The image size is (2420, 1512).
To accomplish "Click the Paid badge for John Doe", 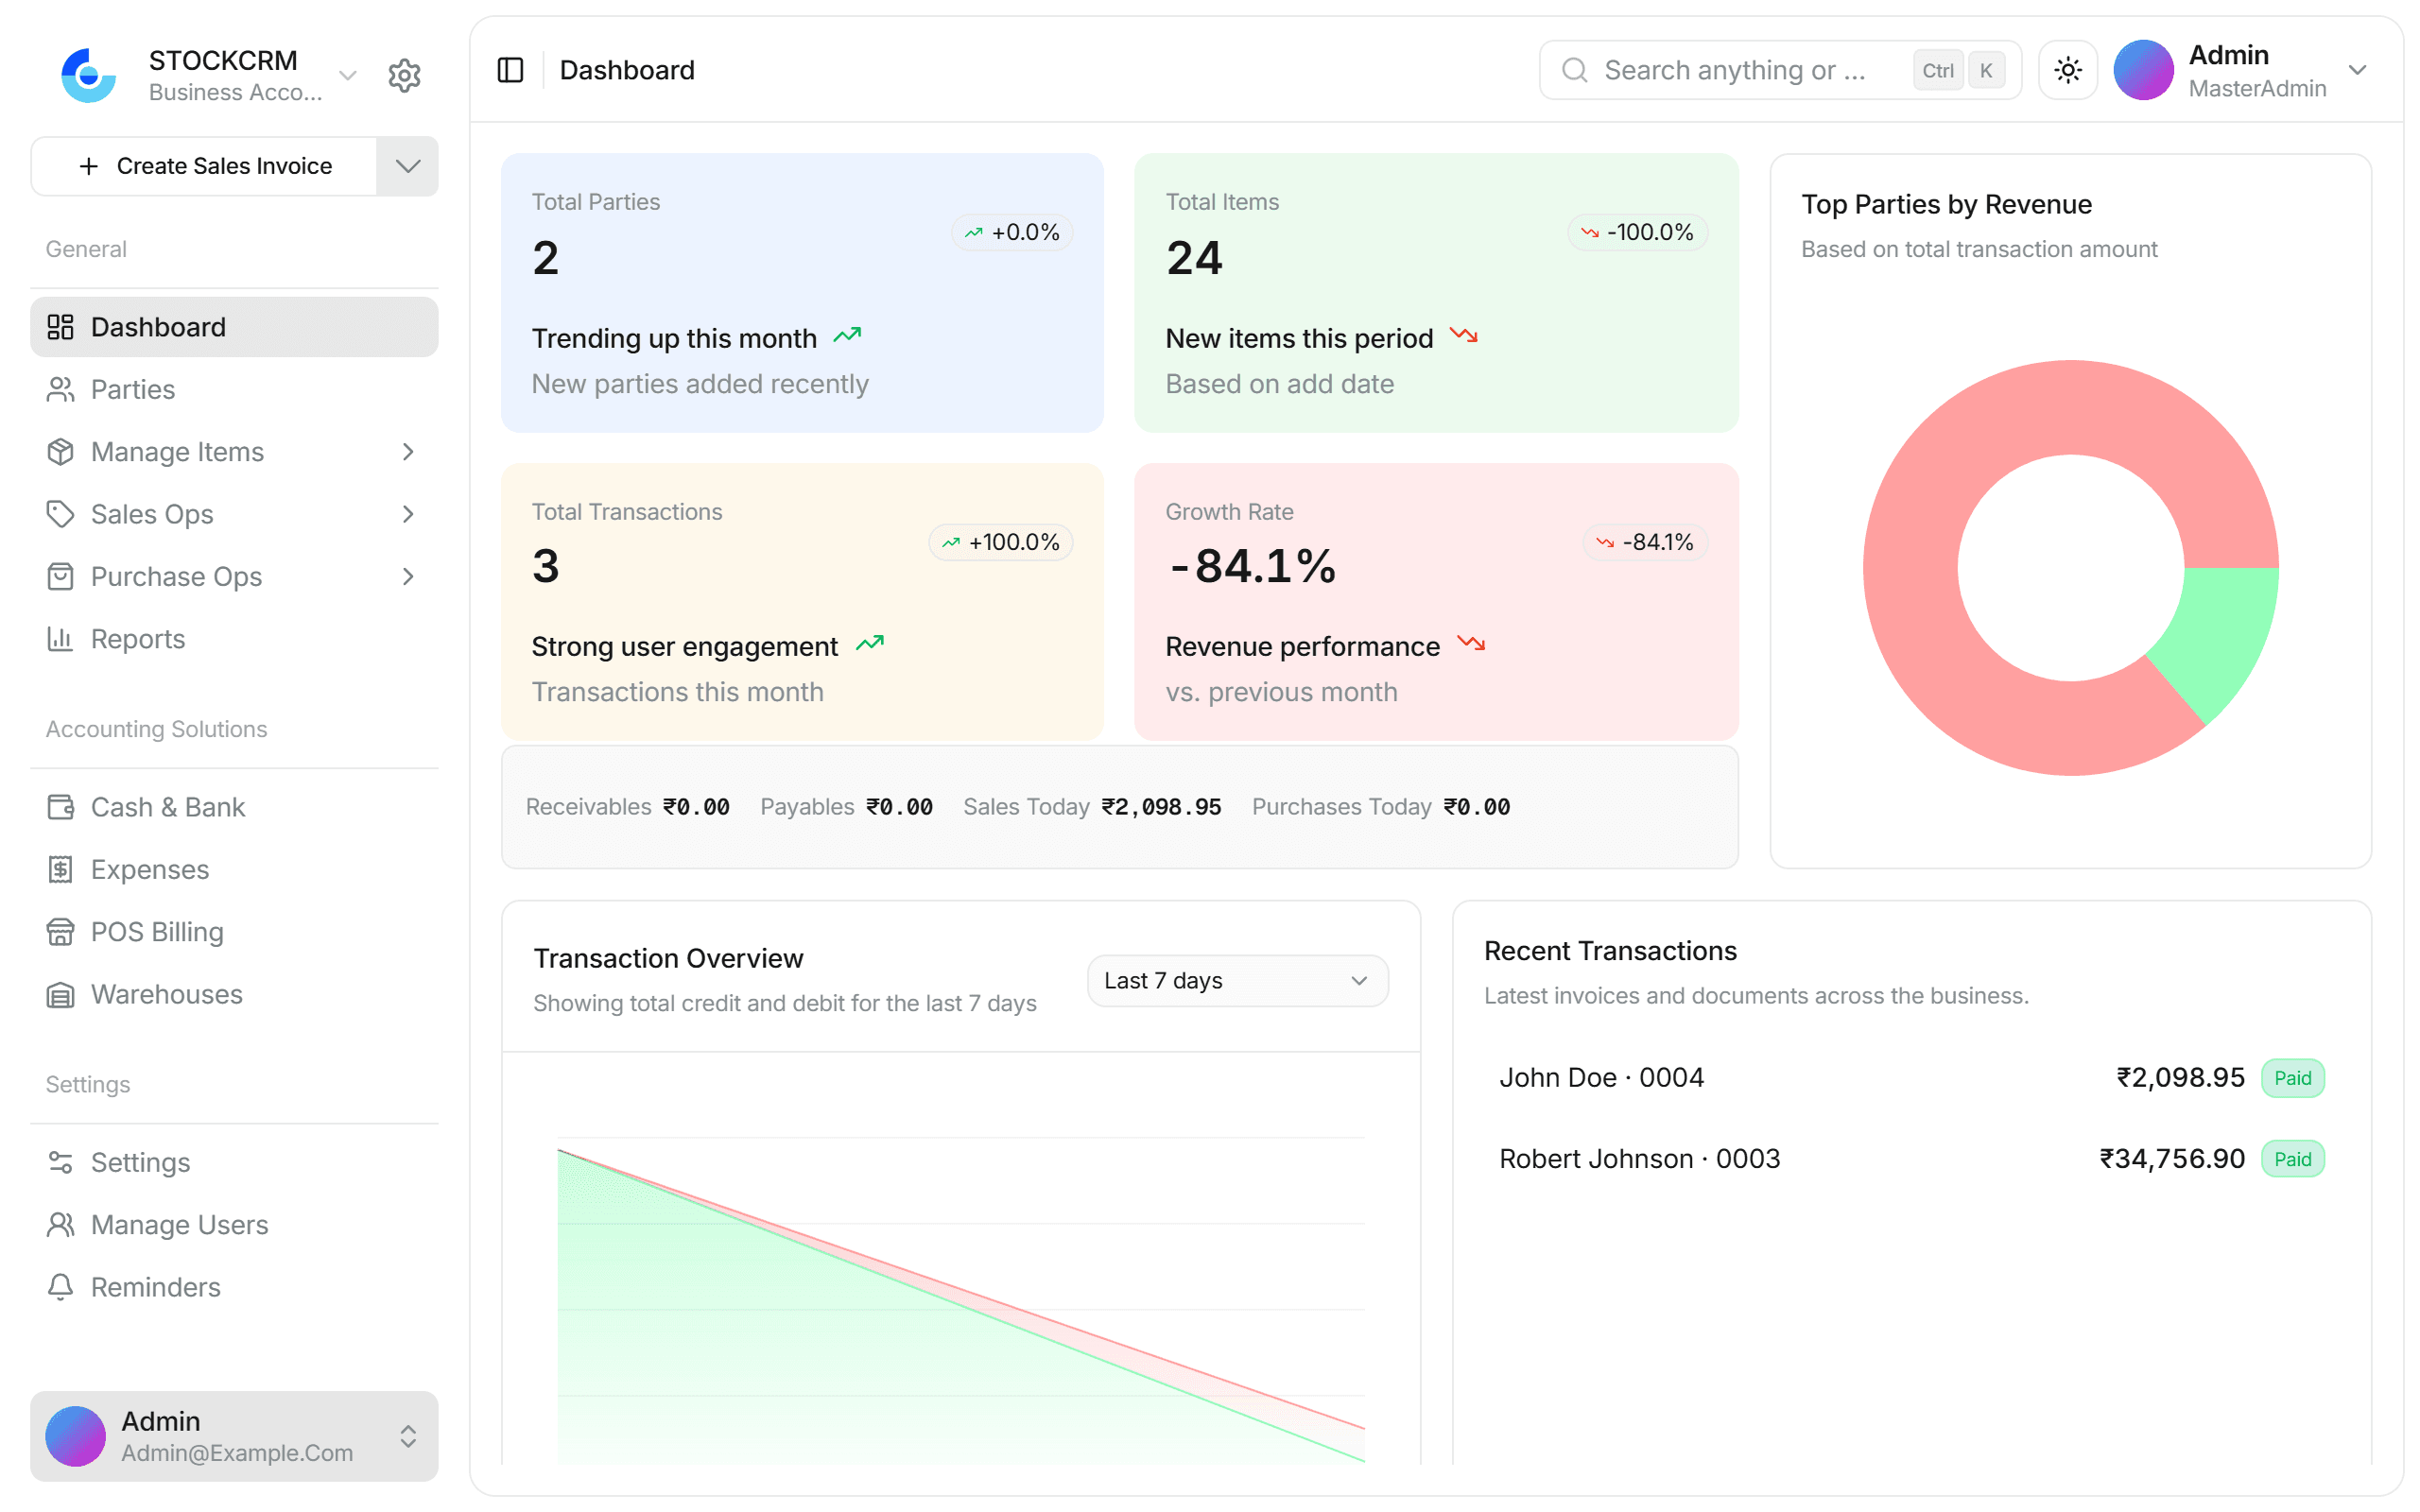I will coord(2292,1078).
